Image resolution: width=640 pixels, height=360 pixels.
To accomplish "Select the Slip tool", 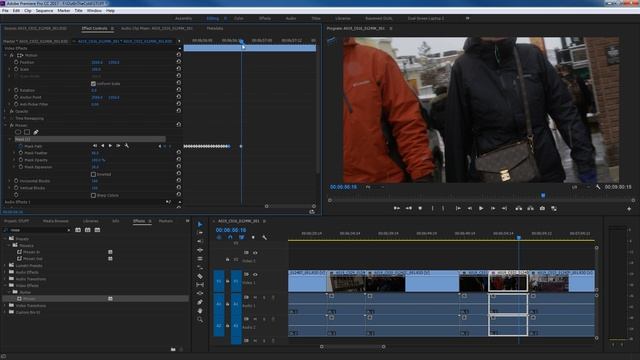I will [200, 284].
